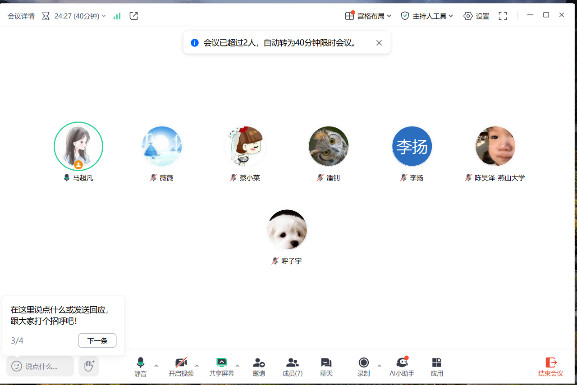Click the red end meeting (结束会议) button
Image resolution: width=577 pixels, height=385 pixels.
point(551,367)
